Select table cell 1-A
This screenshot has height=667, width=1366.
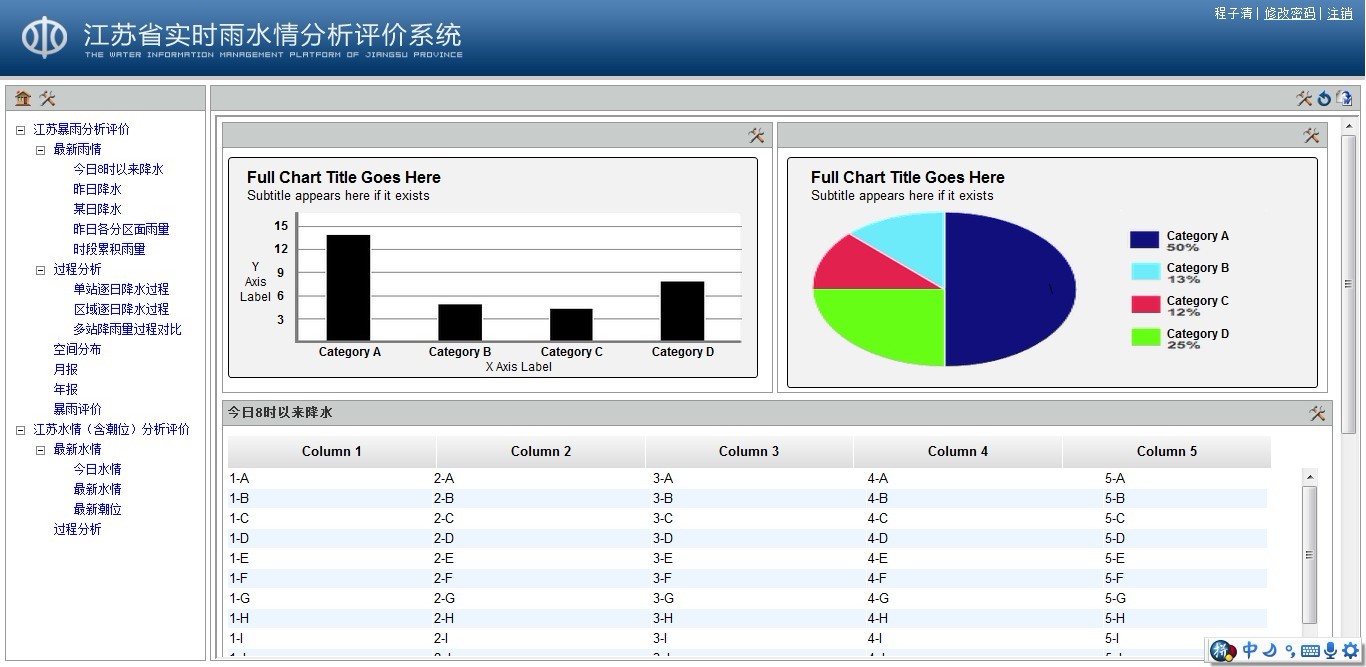pyautogui.click(x=240, y=479)
